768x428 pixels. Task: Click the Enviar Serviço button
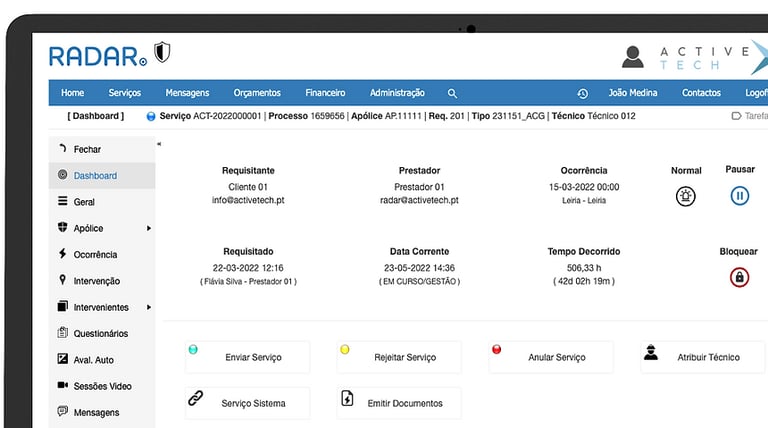click(247, 357)
